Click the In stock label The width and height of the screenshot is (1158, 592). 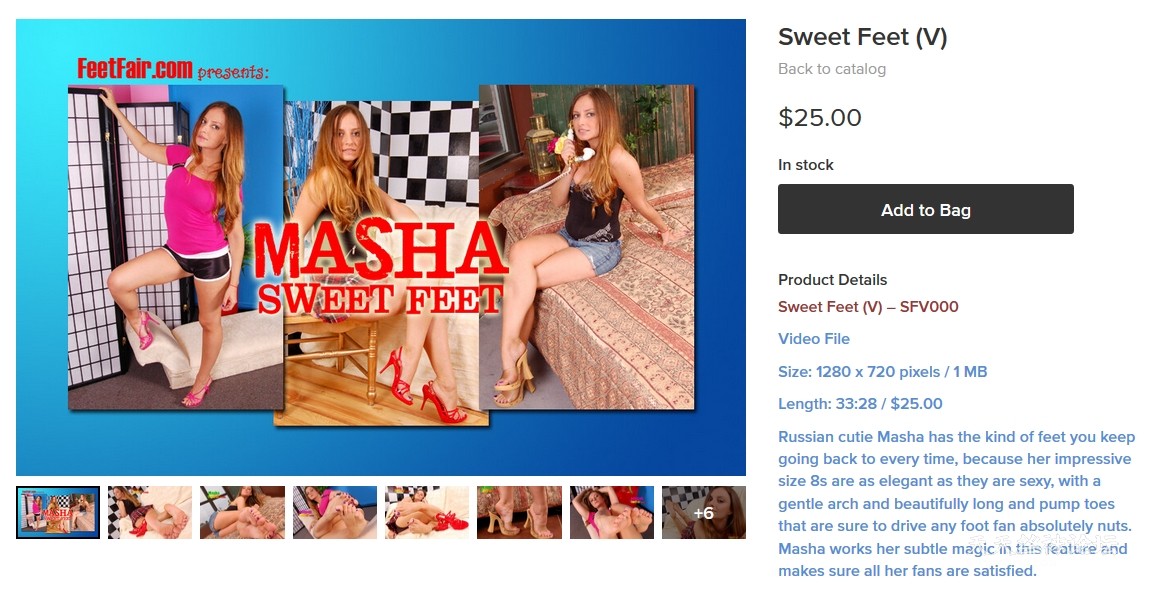(x=806, y=165)
